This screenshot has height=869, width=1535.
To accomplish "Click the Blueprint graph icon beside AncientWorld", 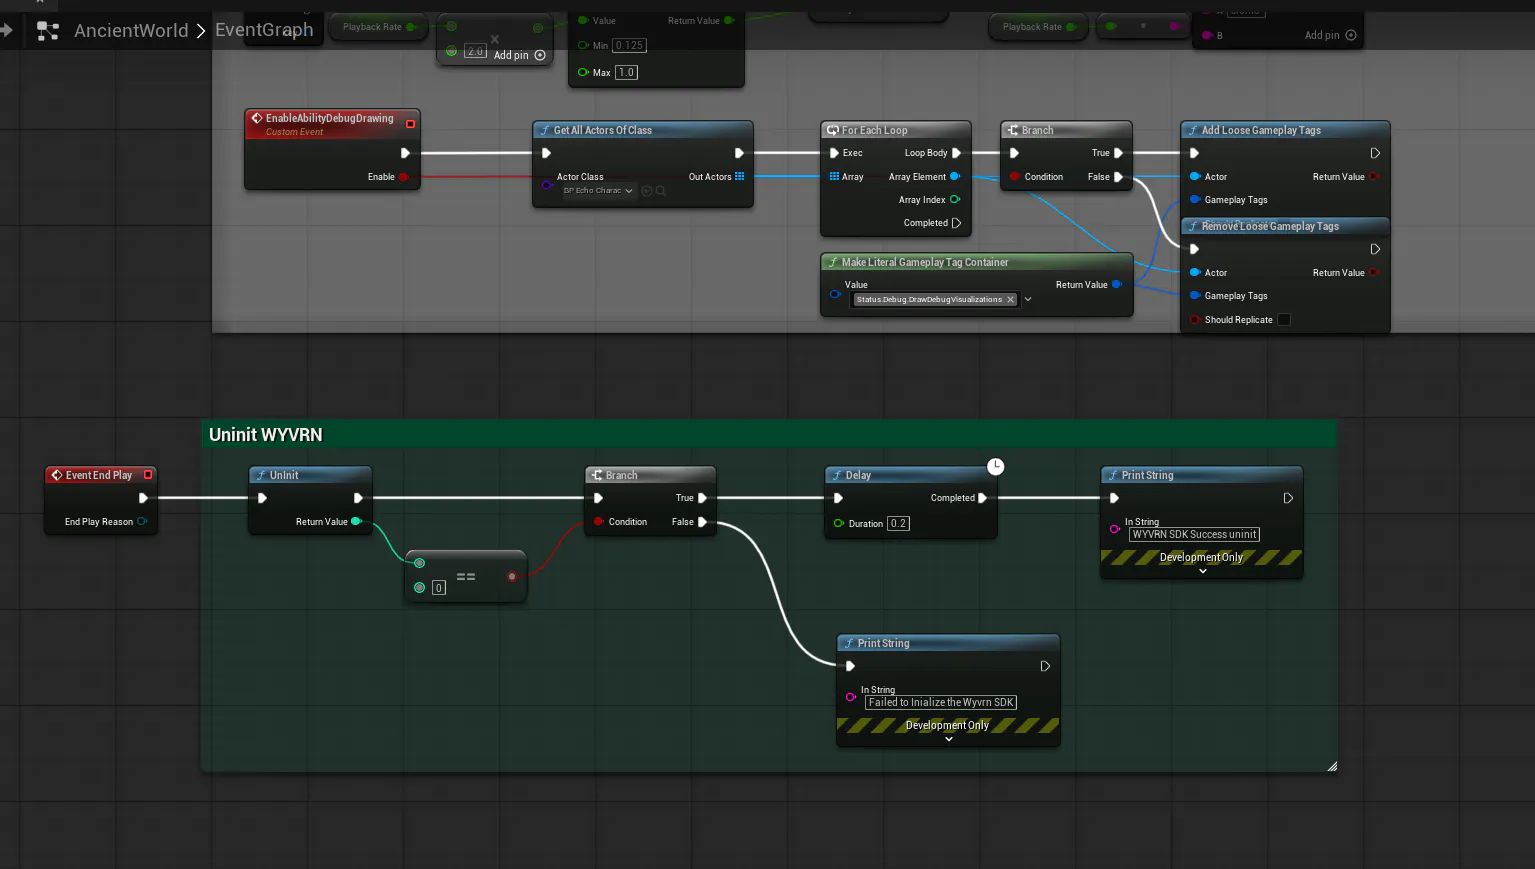I will 47,31.
